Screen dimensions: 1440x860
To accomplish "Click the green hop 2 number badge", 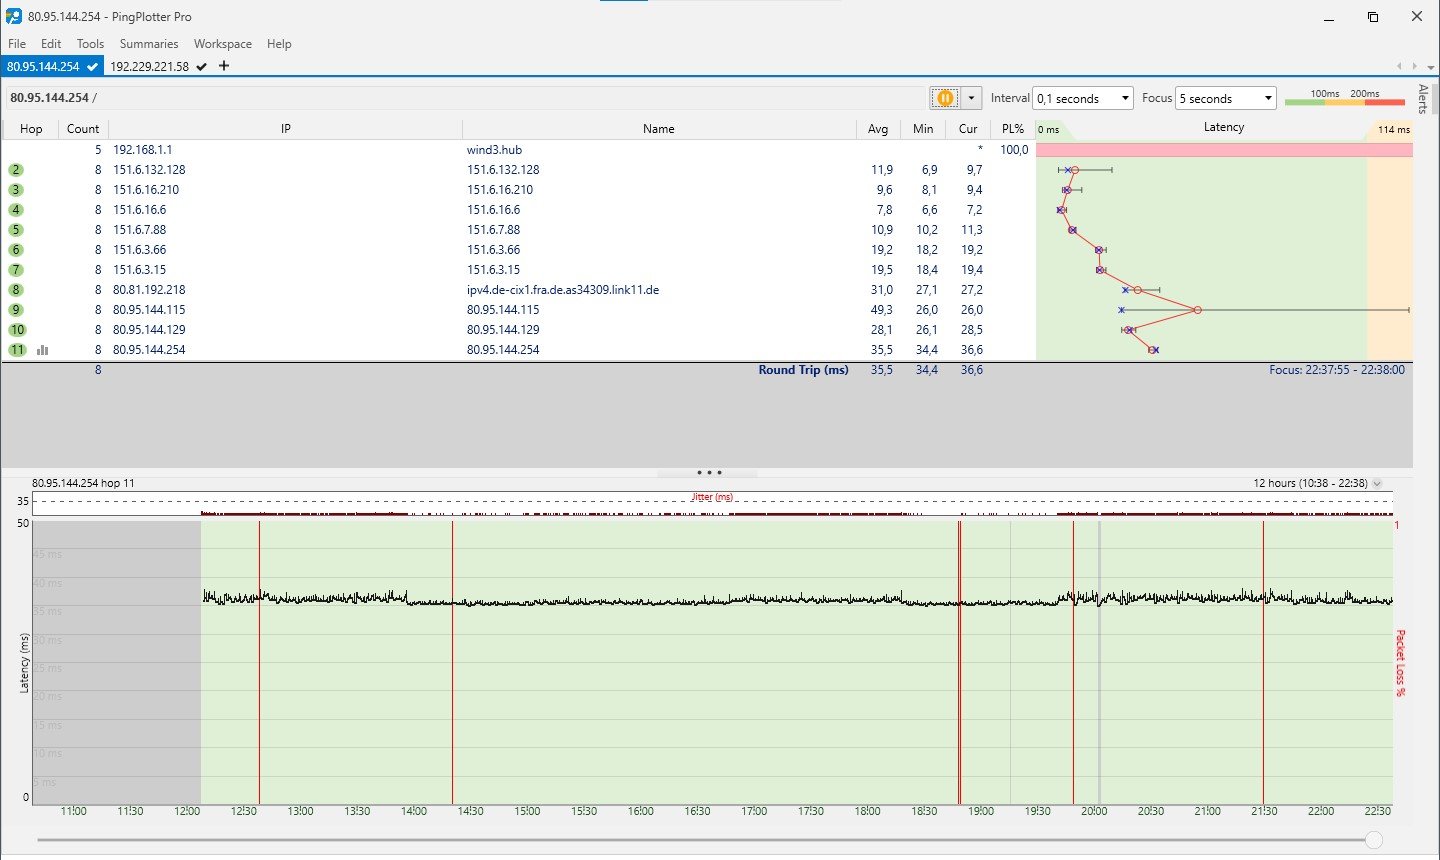I will (x=16, y=170).
